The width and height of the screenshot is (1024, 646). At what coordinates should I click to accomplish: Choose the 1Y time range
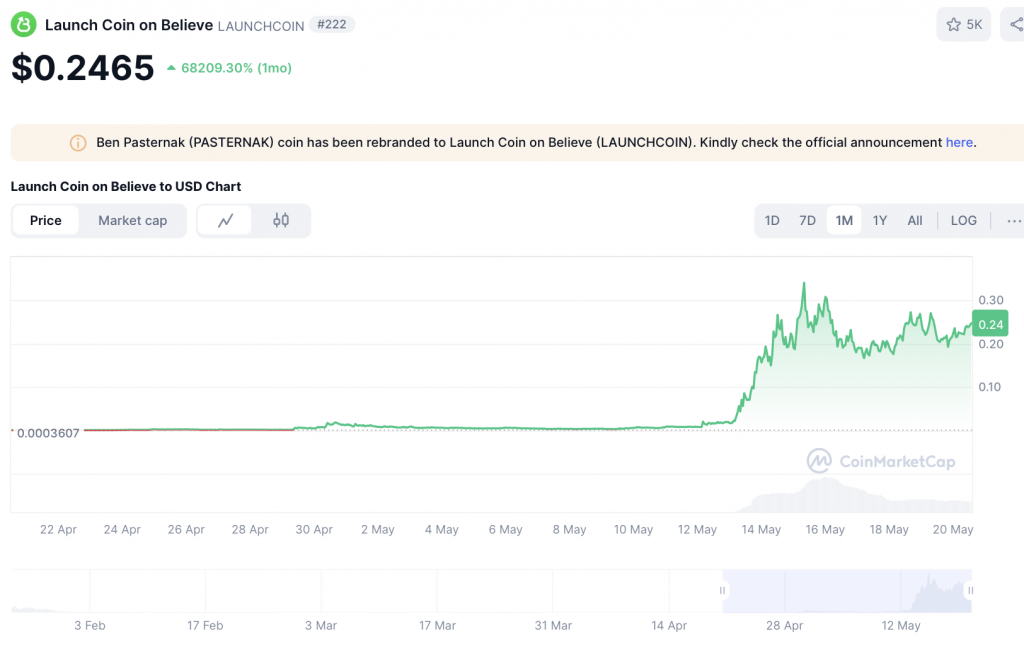tap(880, 221)
